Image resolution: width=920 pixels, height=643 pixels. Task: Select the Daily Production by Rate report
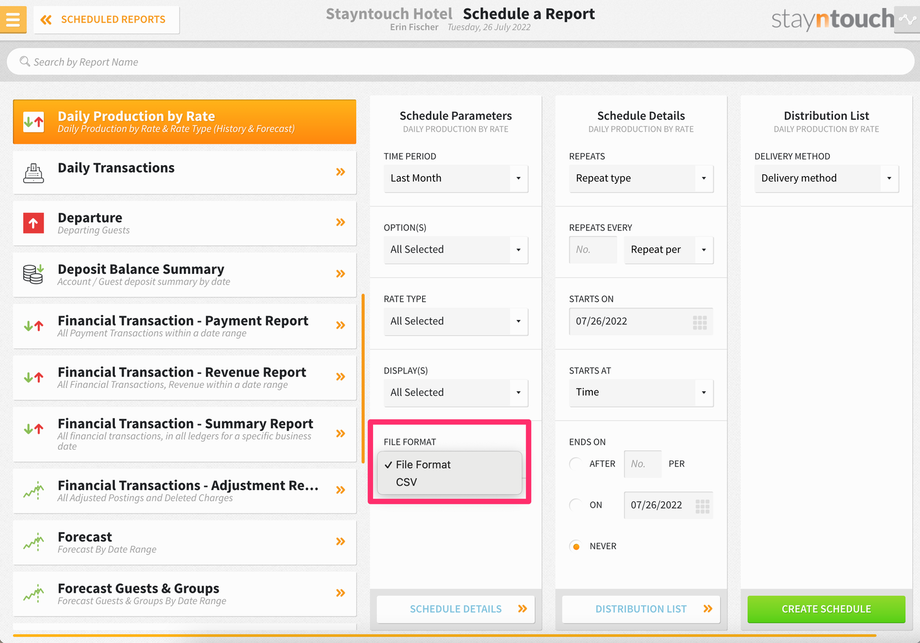click(184, 121)
